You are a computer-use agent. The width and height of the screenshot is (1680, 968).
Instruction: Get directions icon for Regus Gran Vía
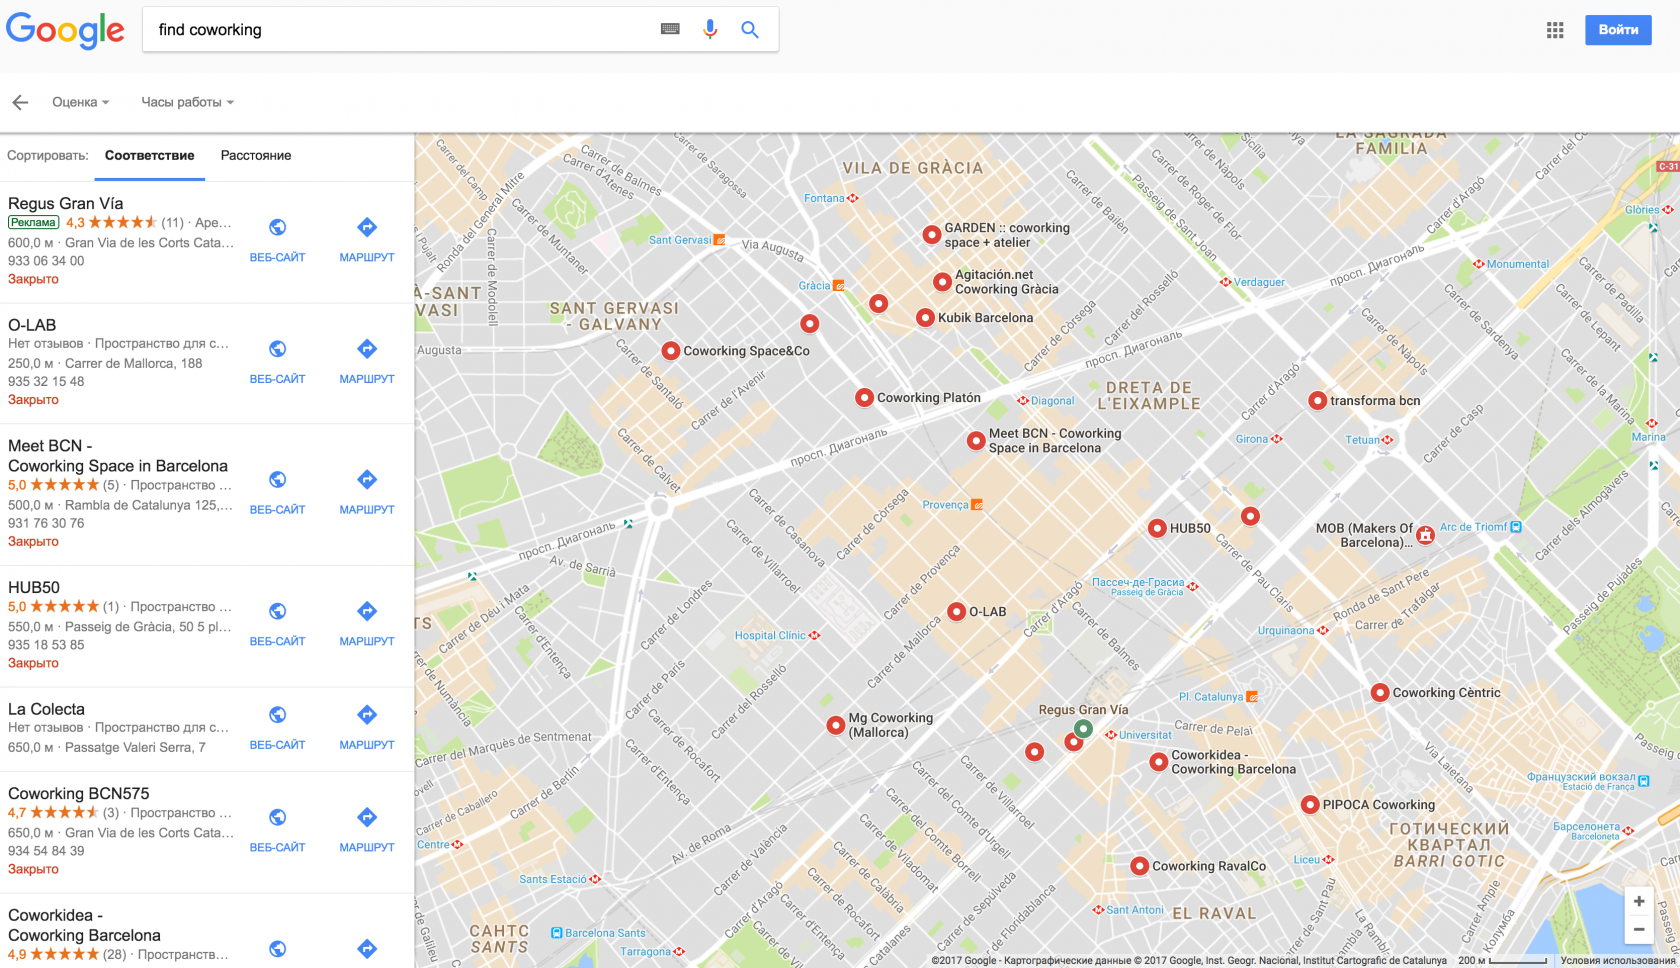367,228
